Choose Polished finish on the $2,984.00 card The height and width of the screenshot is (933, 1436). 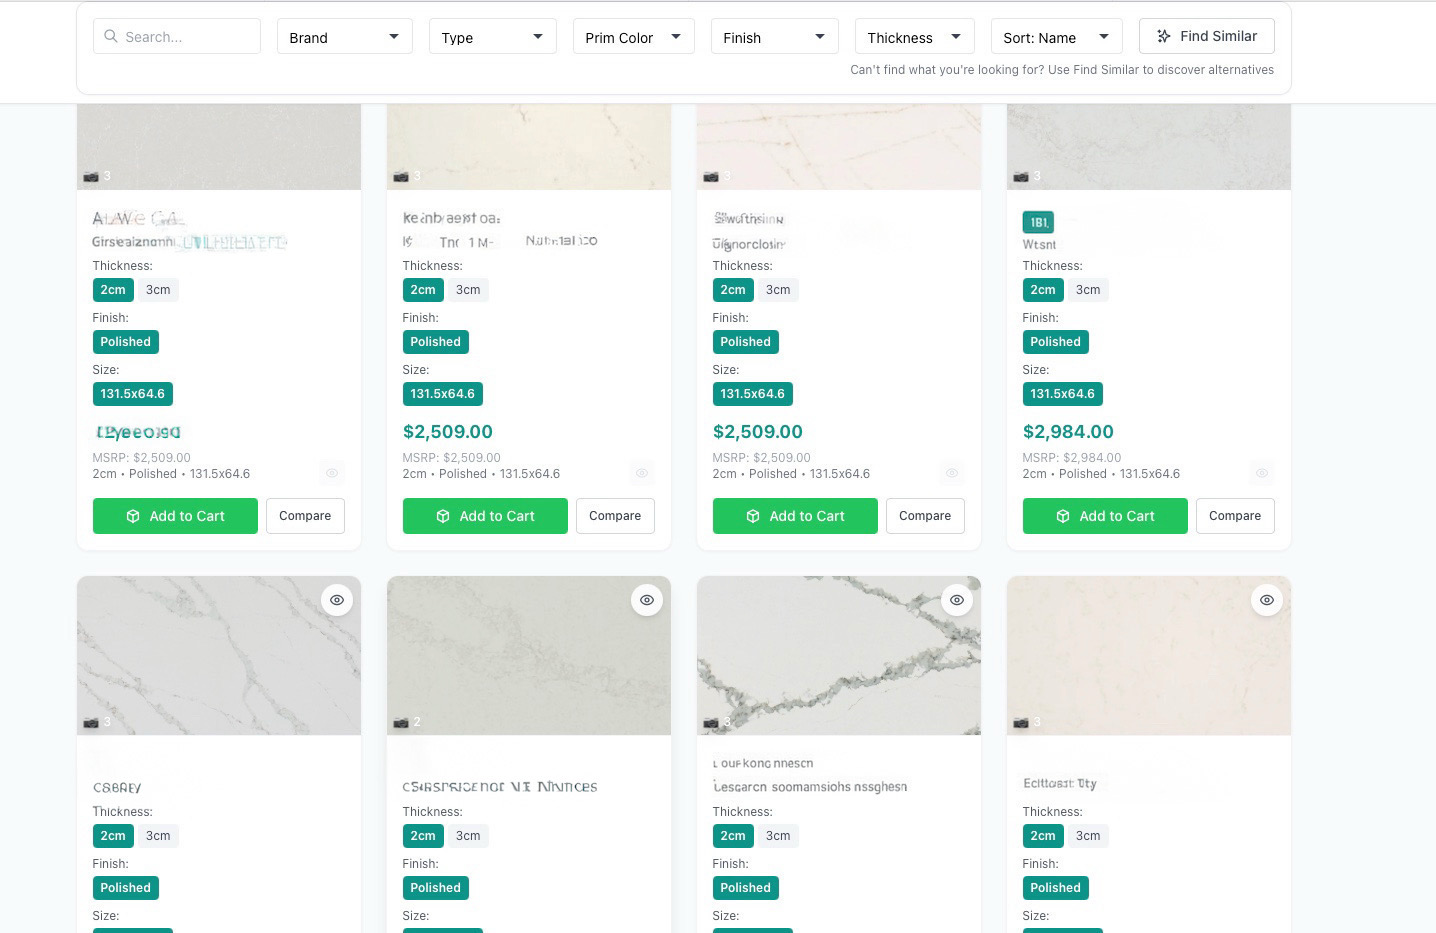tap(1056, 342)
